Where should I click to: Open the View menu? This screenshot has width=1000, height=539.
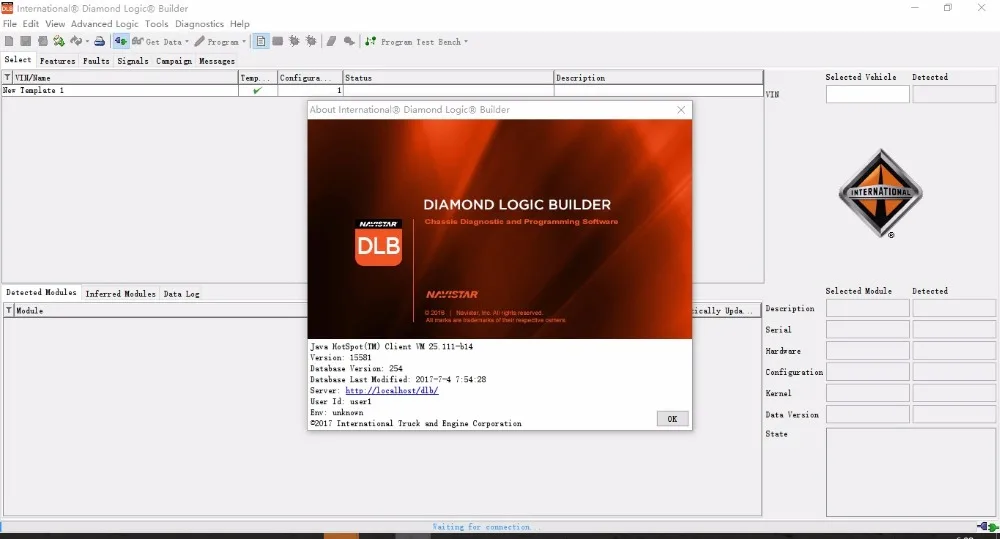point(55,24)
